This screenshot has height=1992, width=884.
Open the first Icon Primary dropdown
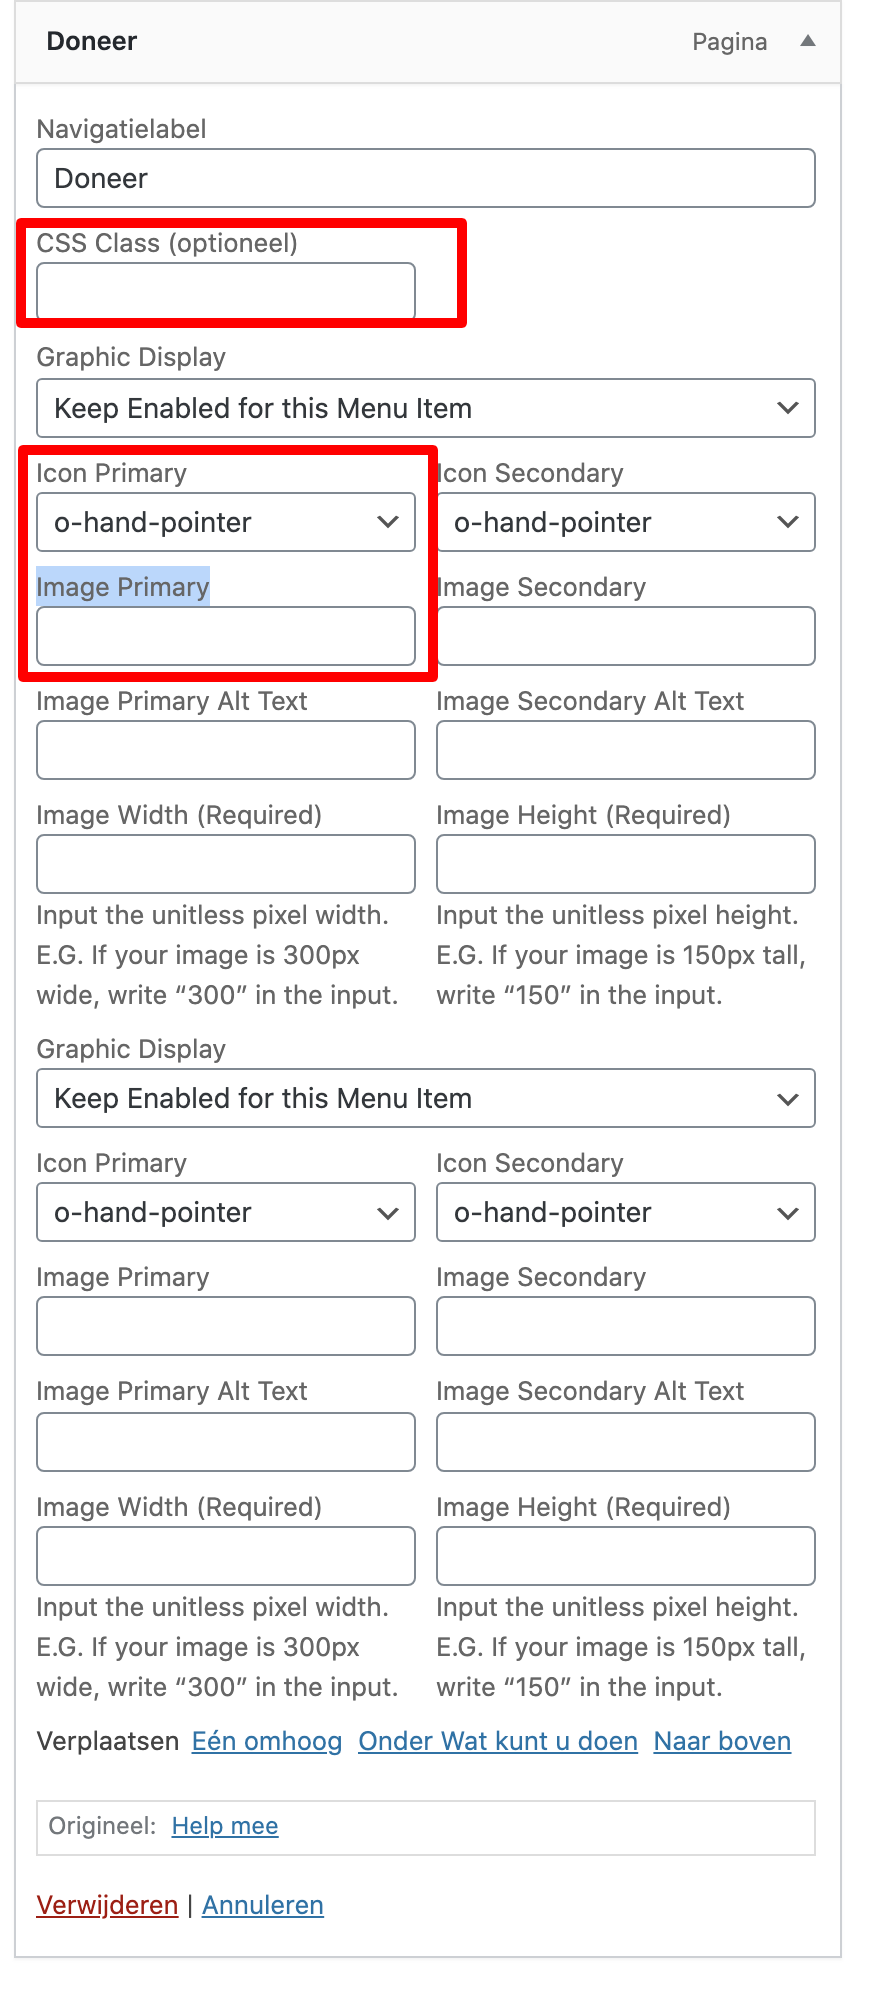[x=226, y=522]
